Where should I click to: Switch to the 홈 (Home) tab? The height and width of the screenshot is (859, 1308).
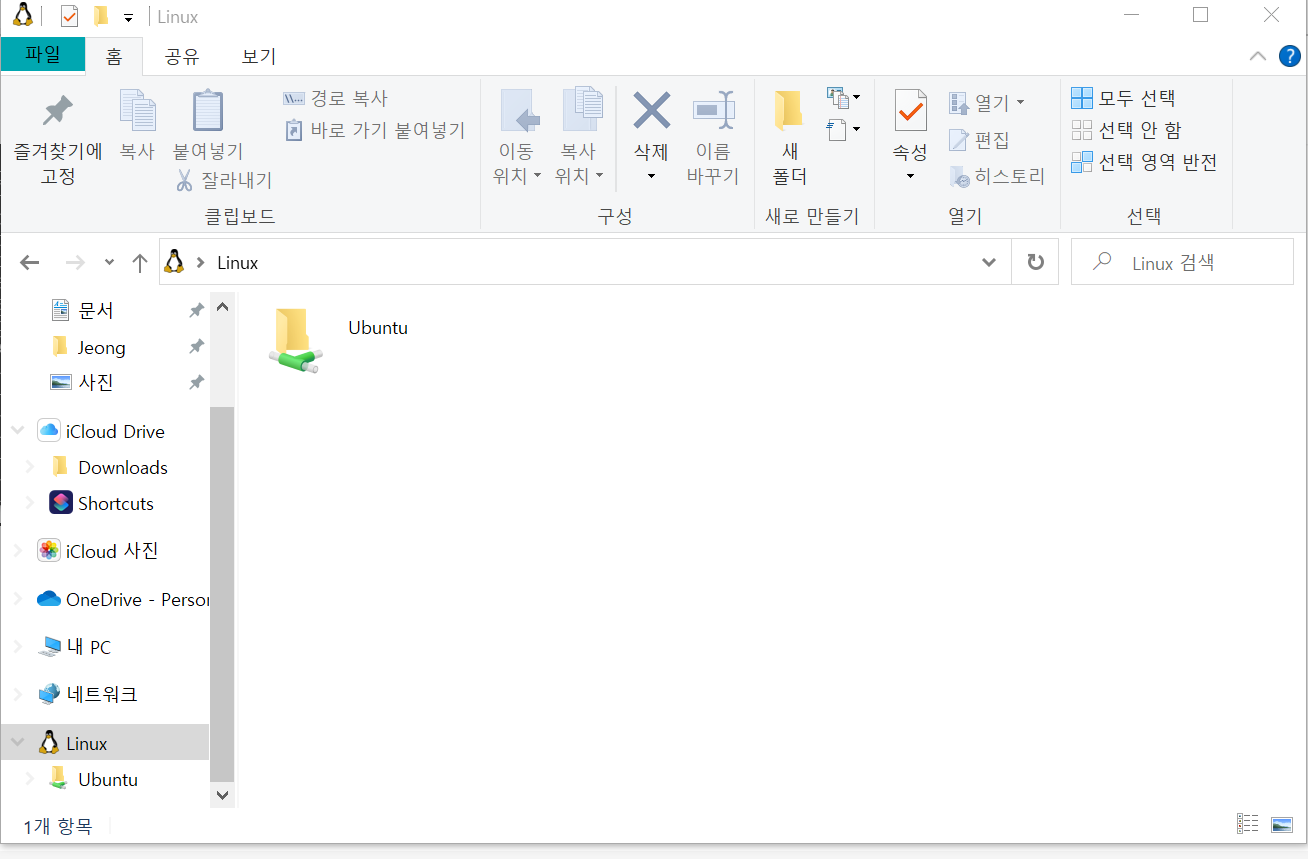click(114, 57)
